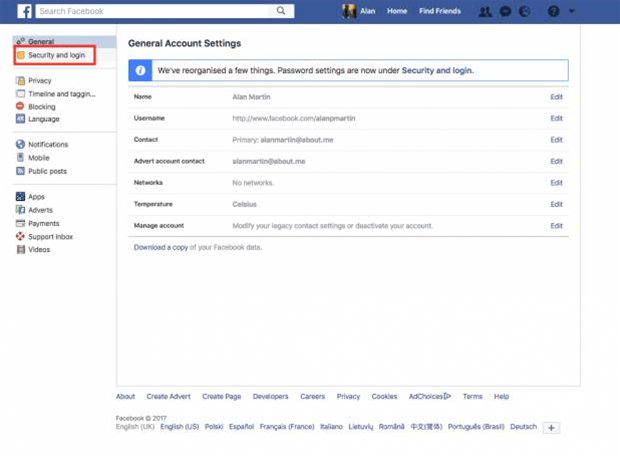Open the About footer link
Image resolution: width=620 pixels, height=456 pixels.
[125, 396]
